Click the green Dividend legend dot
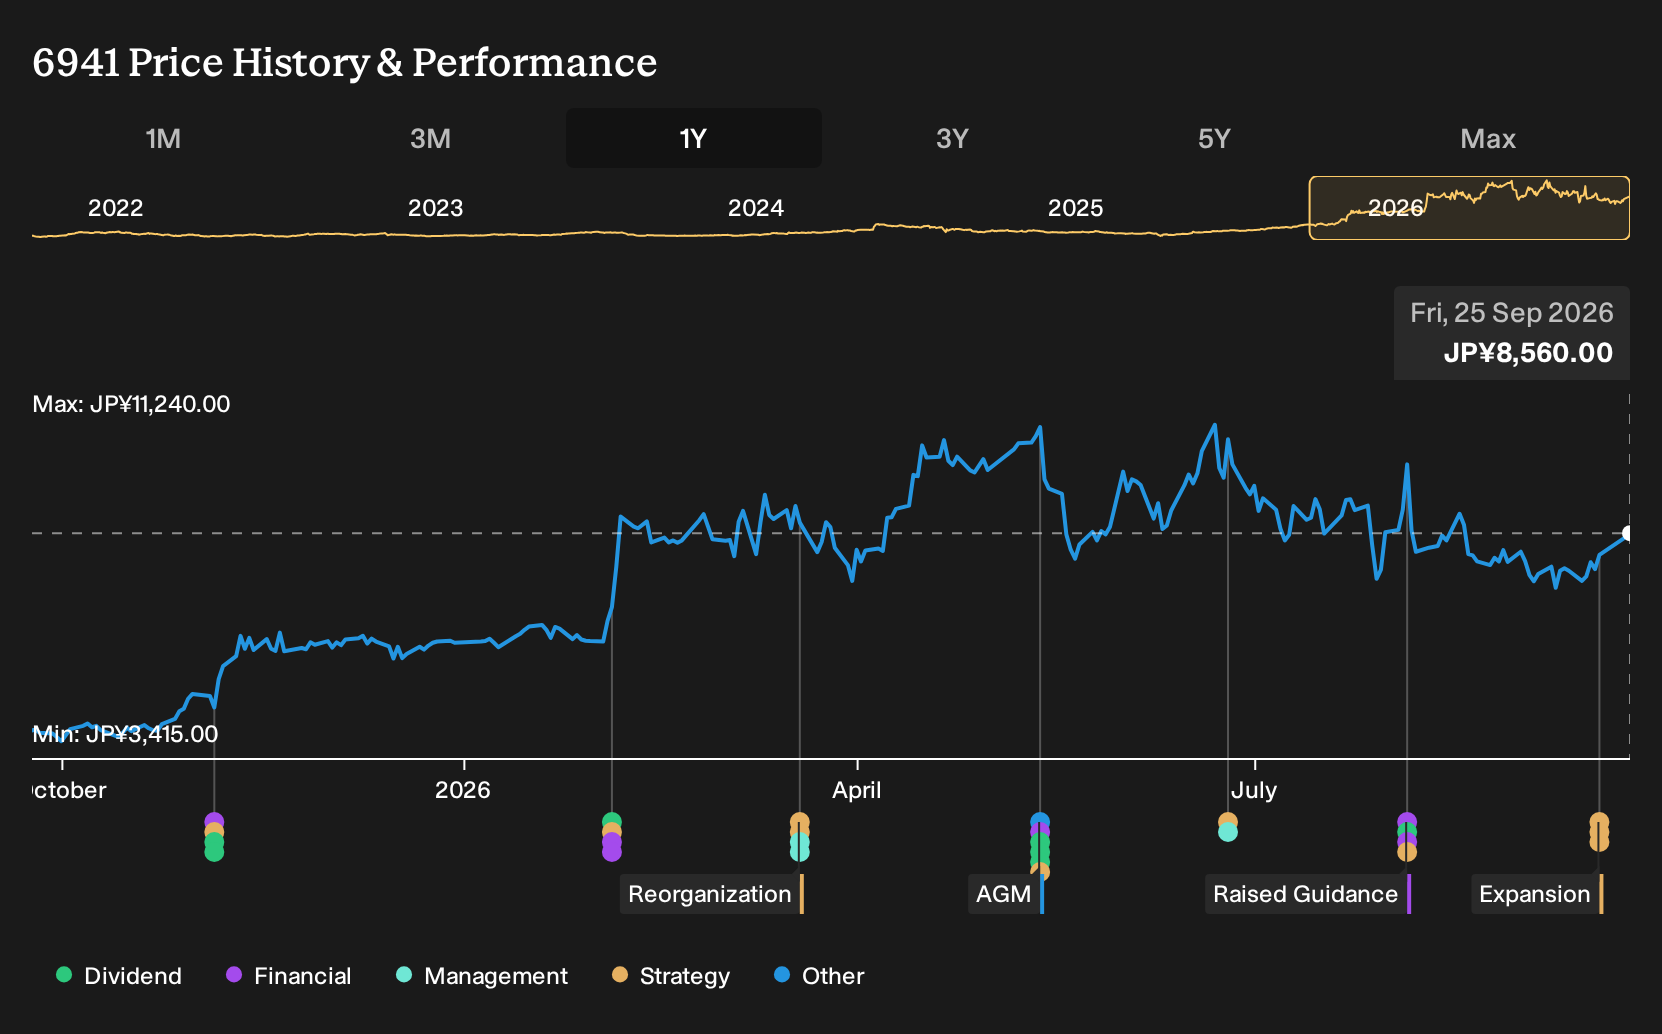Viewport: 1662px width, 1034px height. tap(64, 975)
